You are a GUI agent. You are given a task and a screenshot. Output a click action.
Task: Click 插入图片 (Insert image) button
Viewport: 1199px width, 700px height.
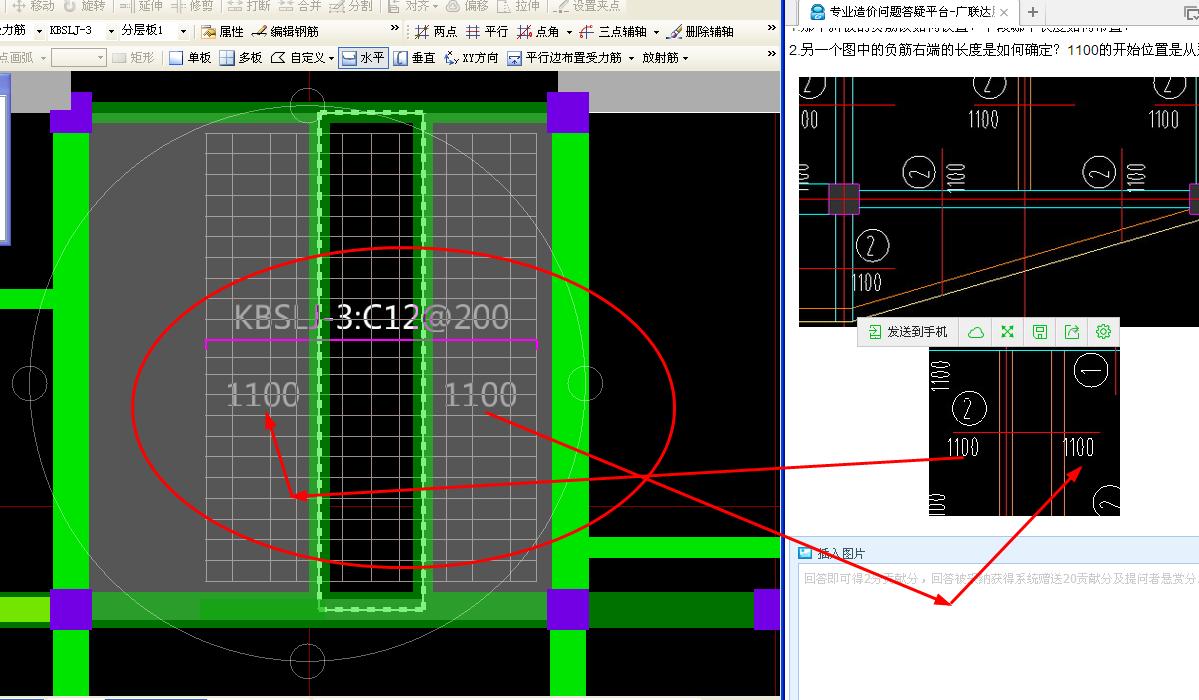click(x=832, y=553)
